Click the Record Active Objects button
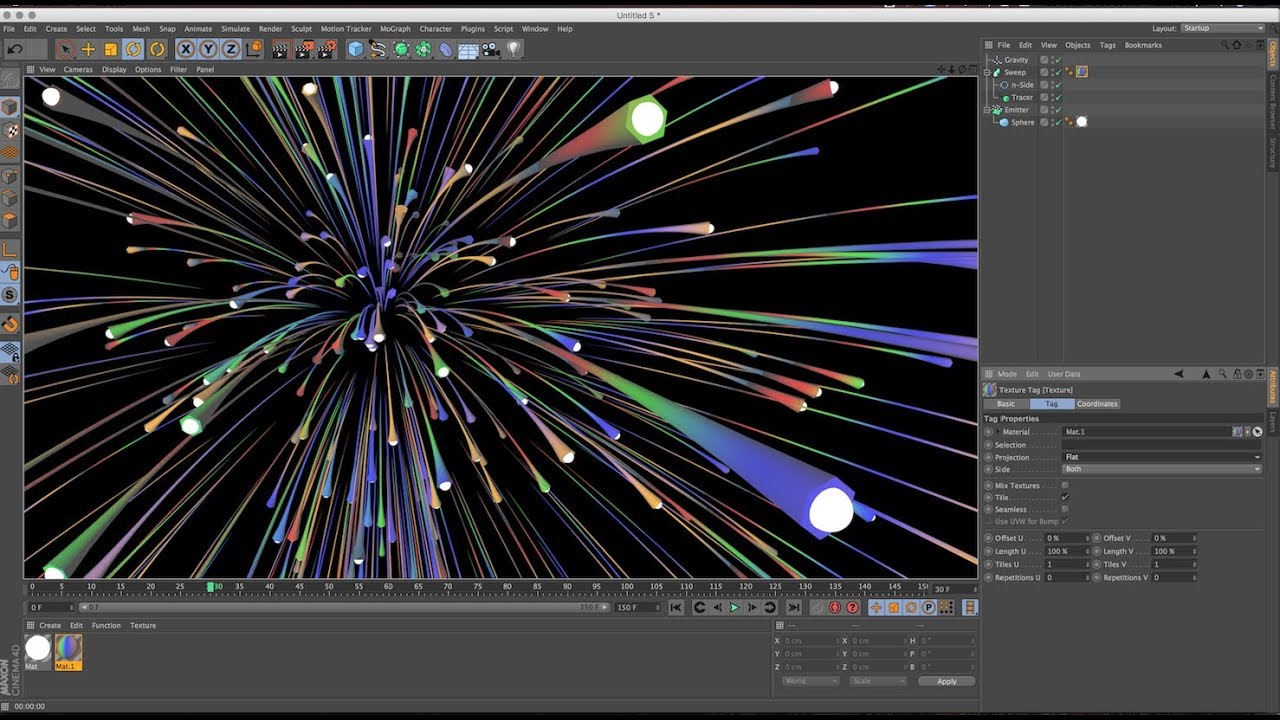Image resolution: width=1280 pixels, height=720 pixels. [x=817, y=607]
